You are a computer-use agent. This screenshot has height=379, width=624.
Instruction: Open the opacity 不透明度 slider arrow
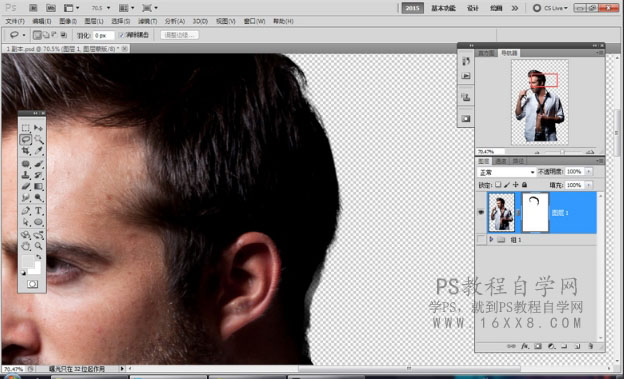click(589, 172)
